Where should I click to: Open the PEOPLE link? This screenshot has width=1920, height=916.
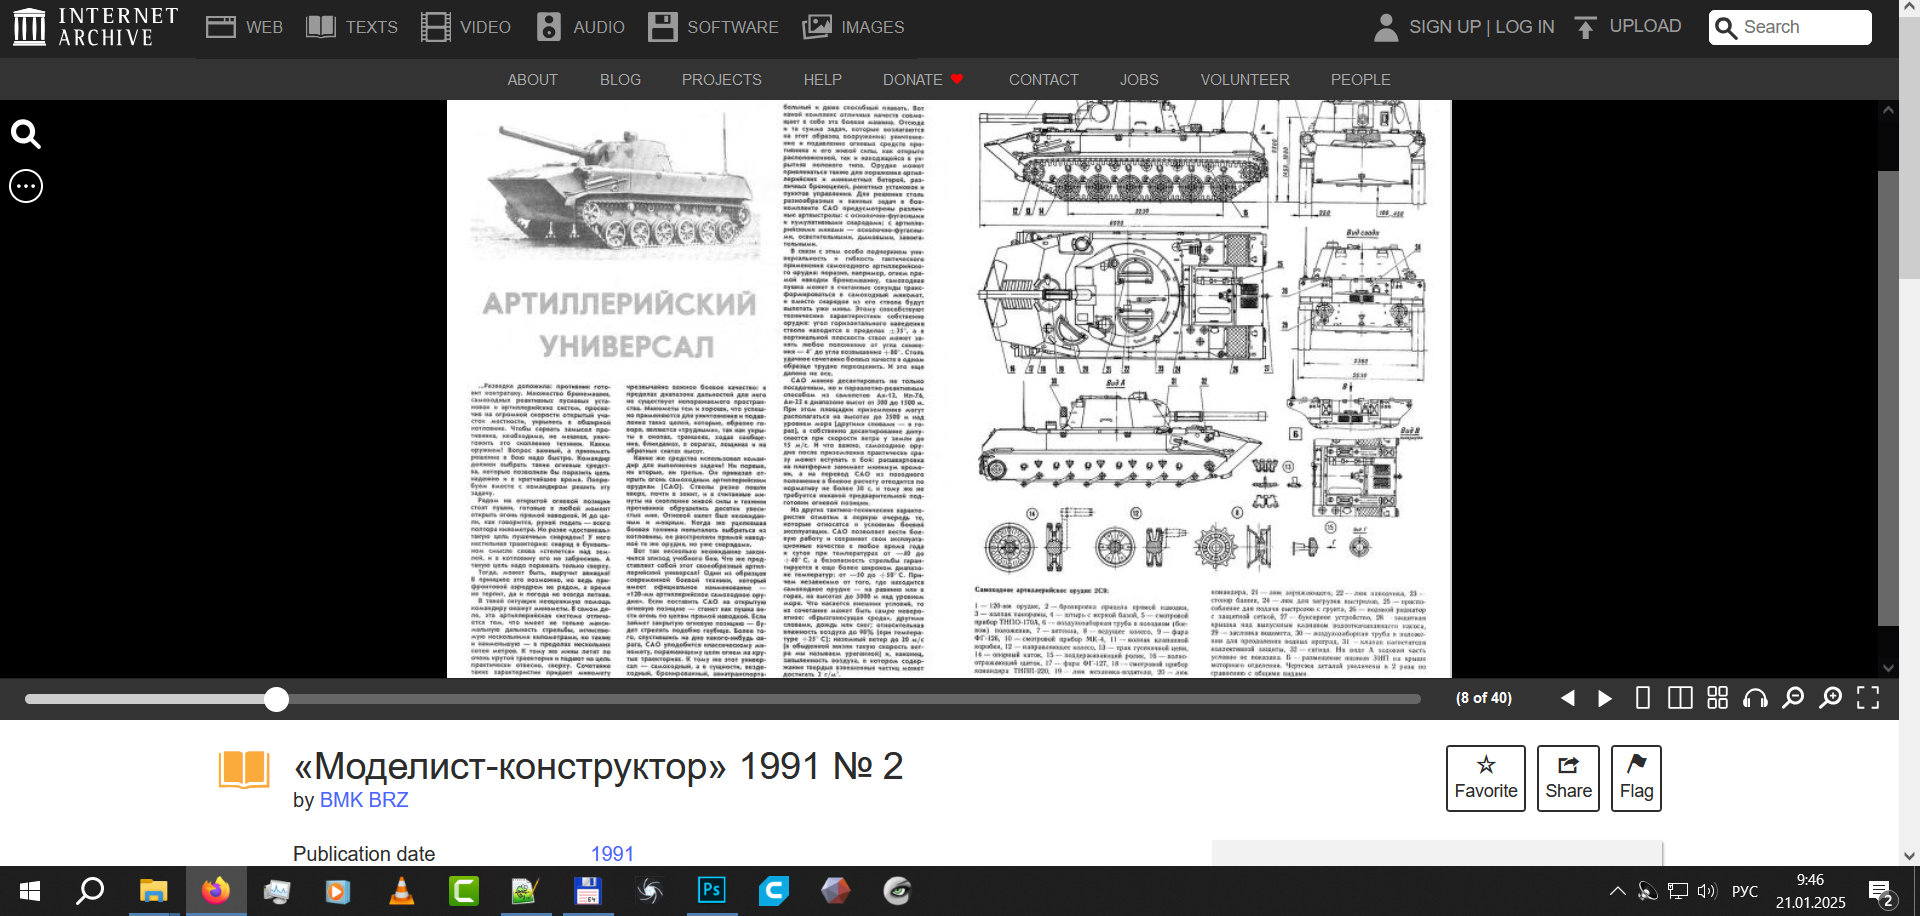(x=1360, y=79)
